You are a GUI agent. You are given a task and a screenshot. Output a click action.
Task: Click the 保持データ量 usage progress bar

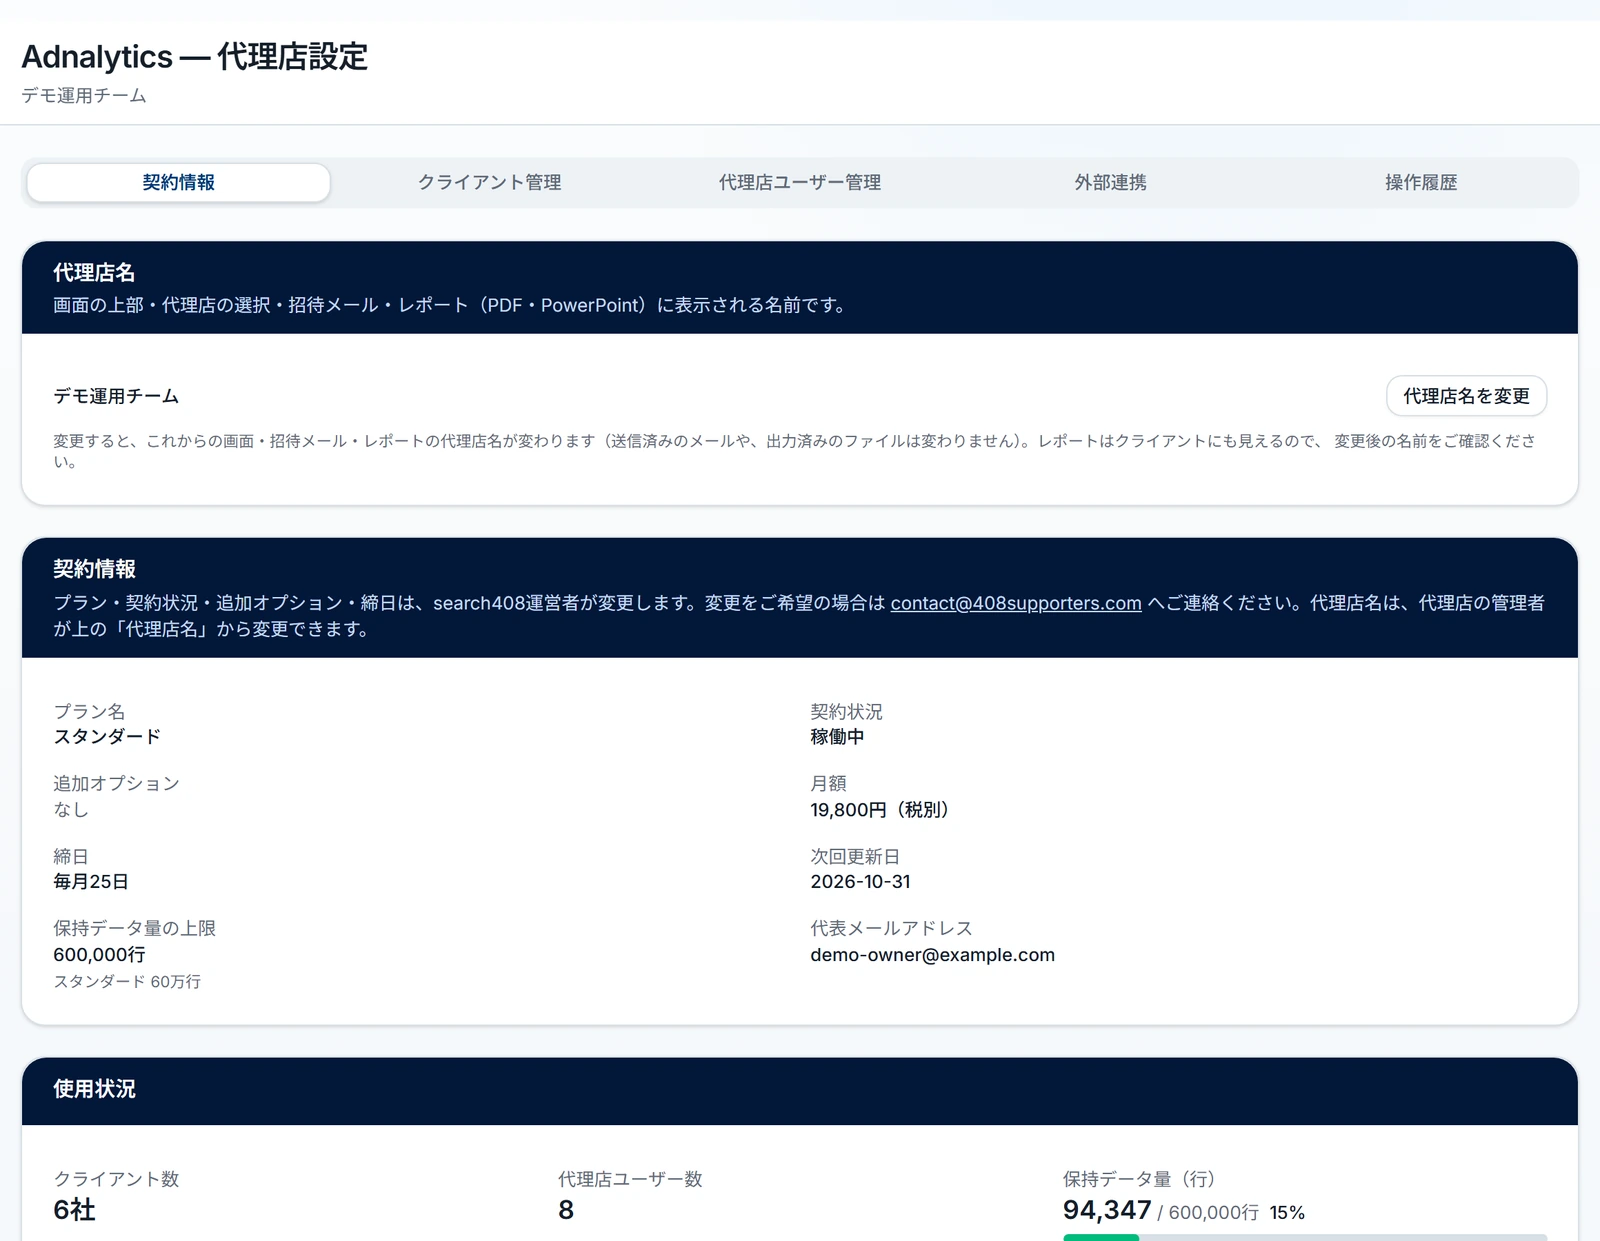pos(1305,1237)
